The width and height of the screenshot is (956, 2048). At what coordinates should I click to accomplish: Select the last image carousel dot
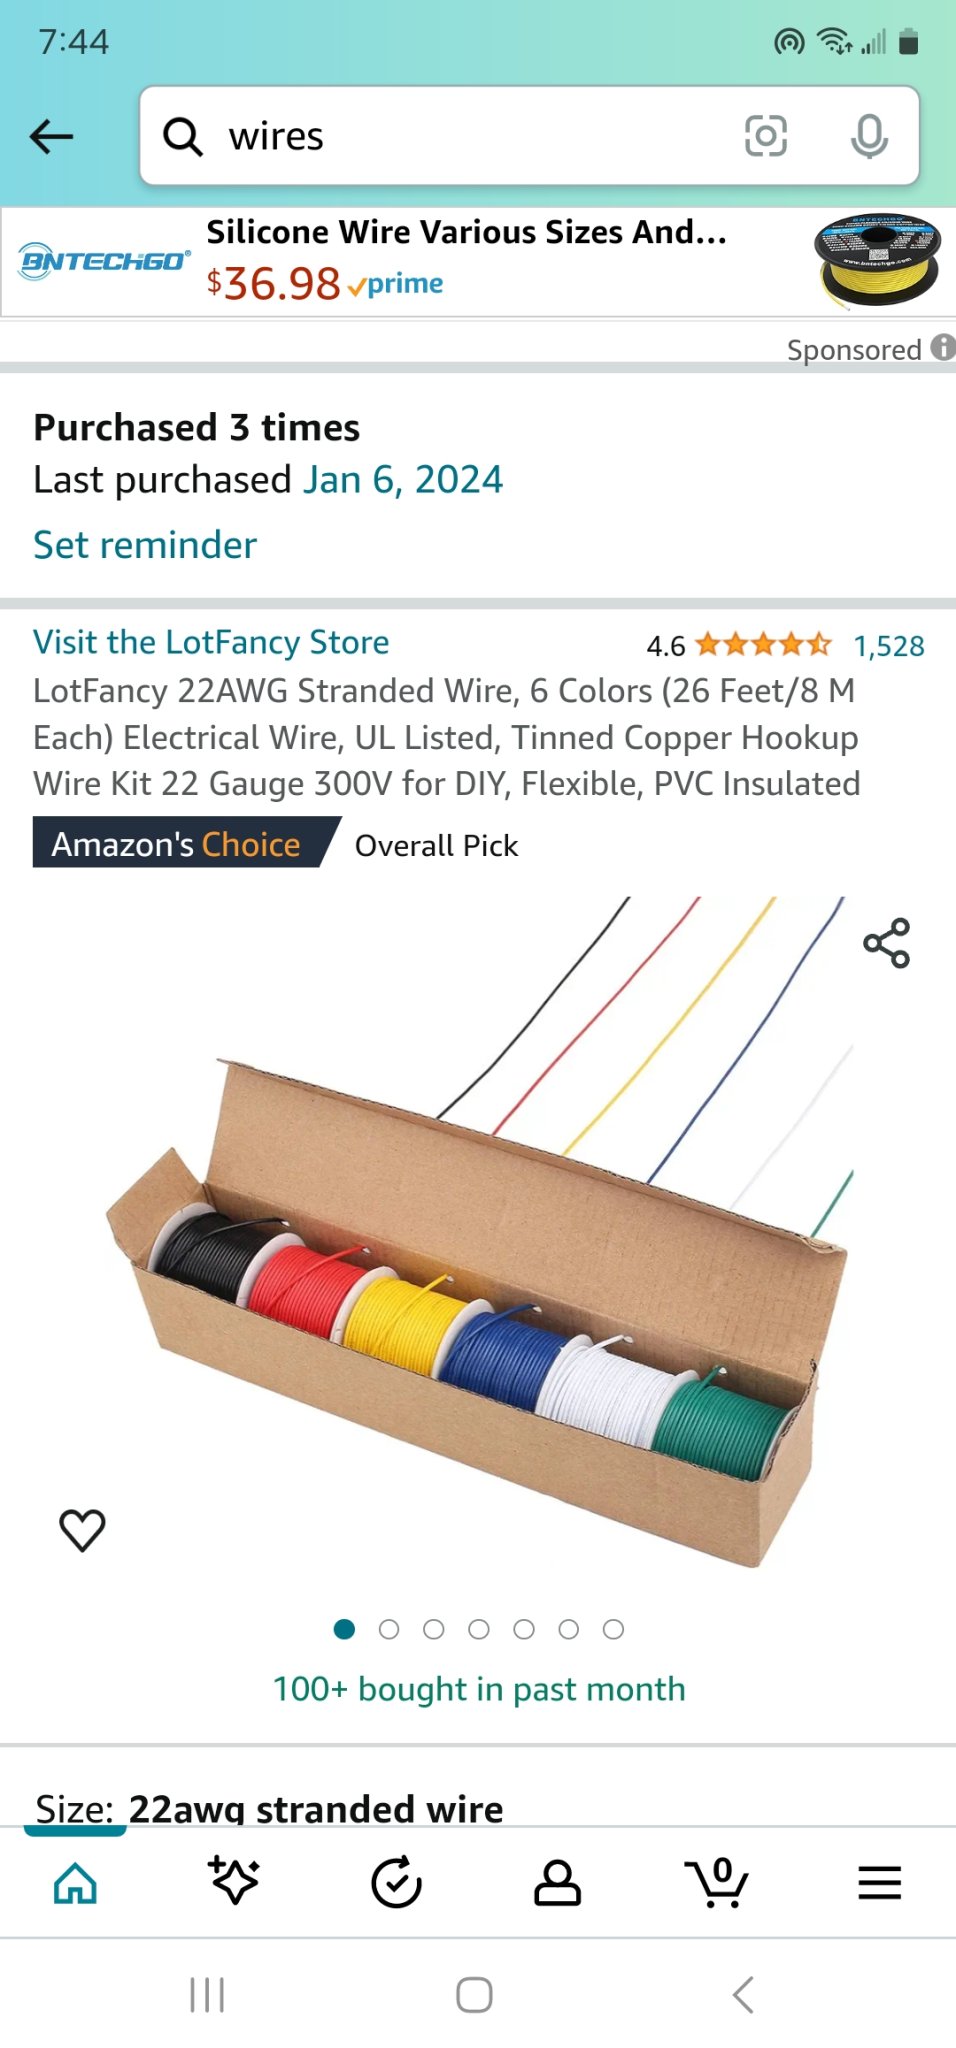pyautogui.click(x=614, y=1629)
